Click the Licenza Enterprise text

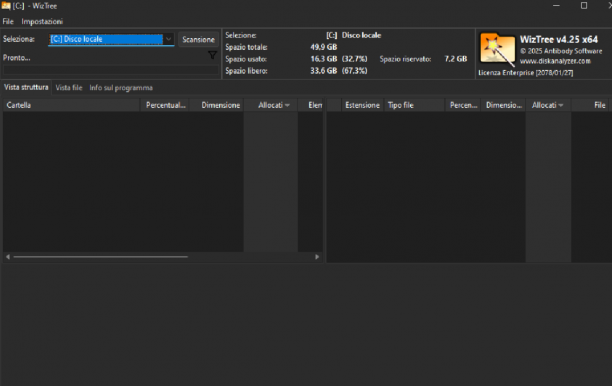click(x=525, y=73)
